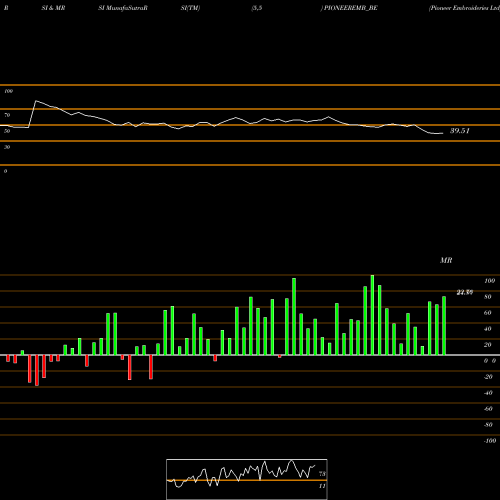Click the RSI axis label 0
Screen dimensions: 500x500
5,171
